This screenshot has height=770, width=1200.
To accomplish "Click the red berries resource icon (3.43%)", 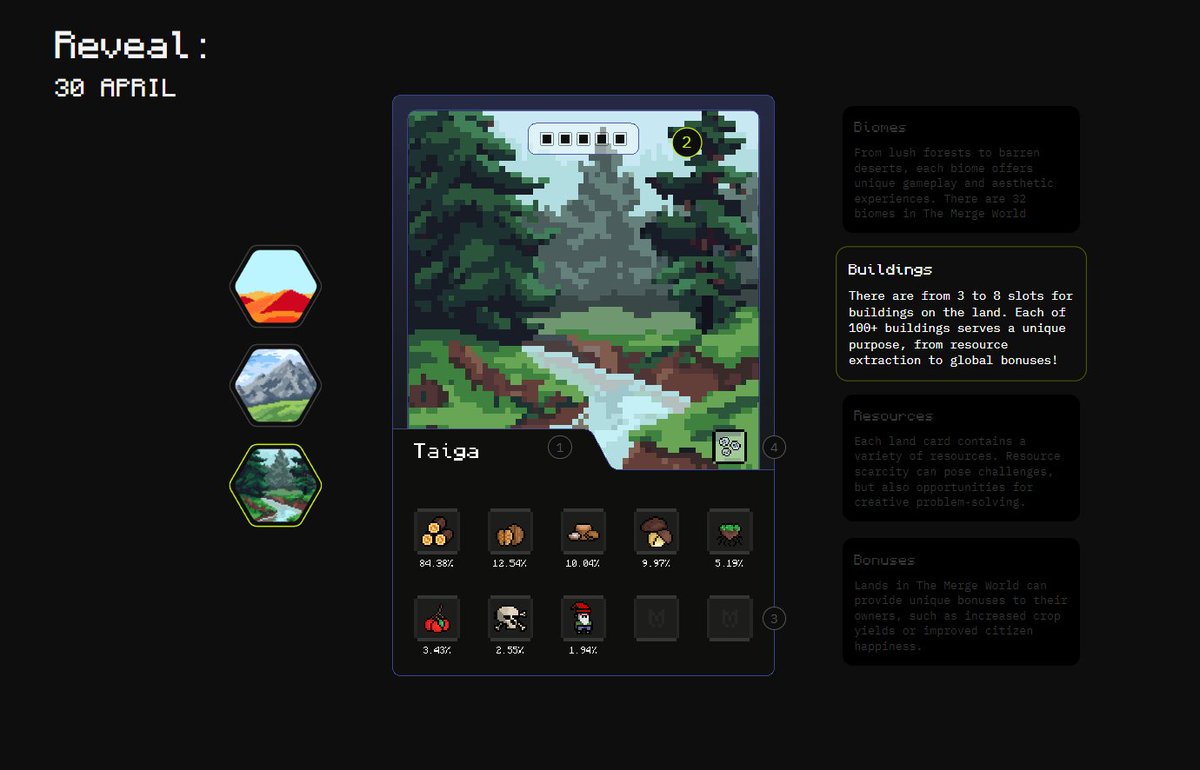I will coord(437,618).
